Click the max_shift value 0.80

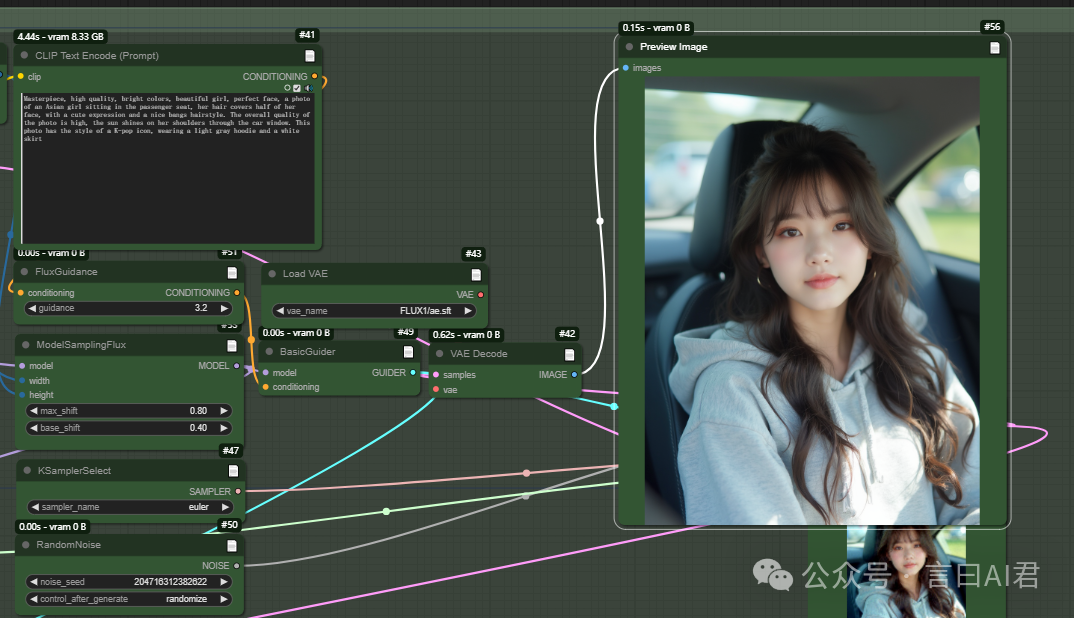[198, 411]
